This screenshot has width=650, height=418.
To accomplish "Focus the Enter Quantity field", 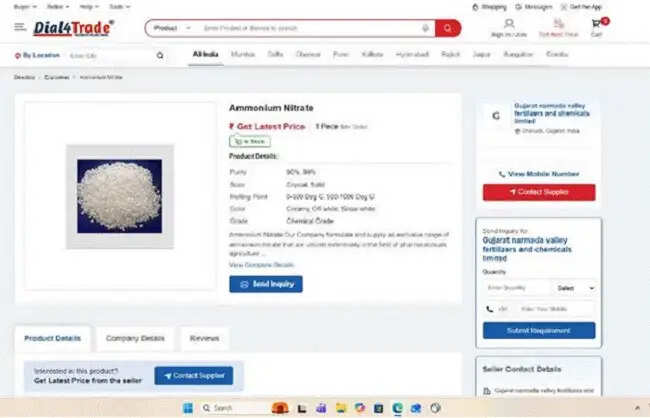I will 518,288.
